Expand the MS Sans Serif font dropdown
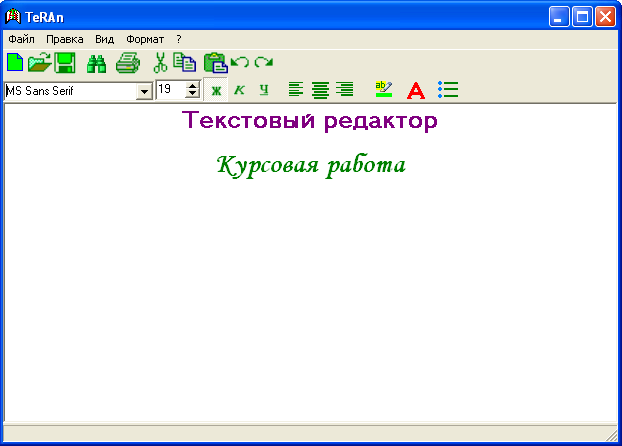This screenshot has width=622, height=446. [144, 92]
